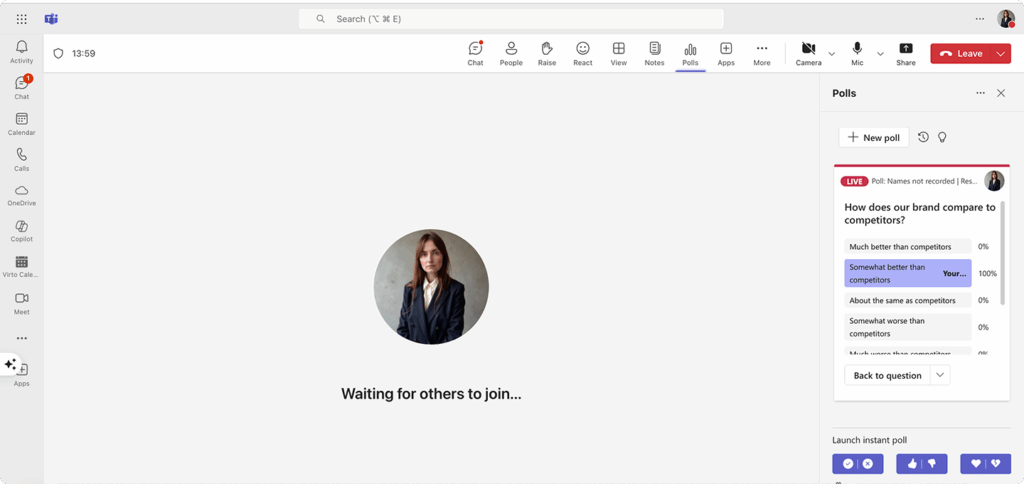Click the sparkle assistant floating icon

coord(10,364)
